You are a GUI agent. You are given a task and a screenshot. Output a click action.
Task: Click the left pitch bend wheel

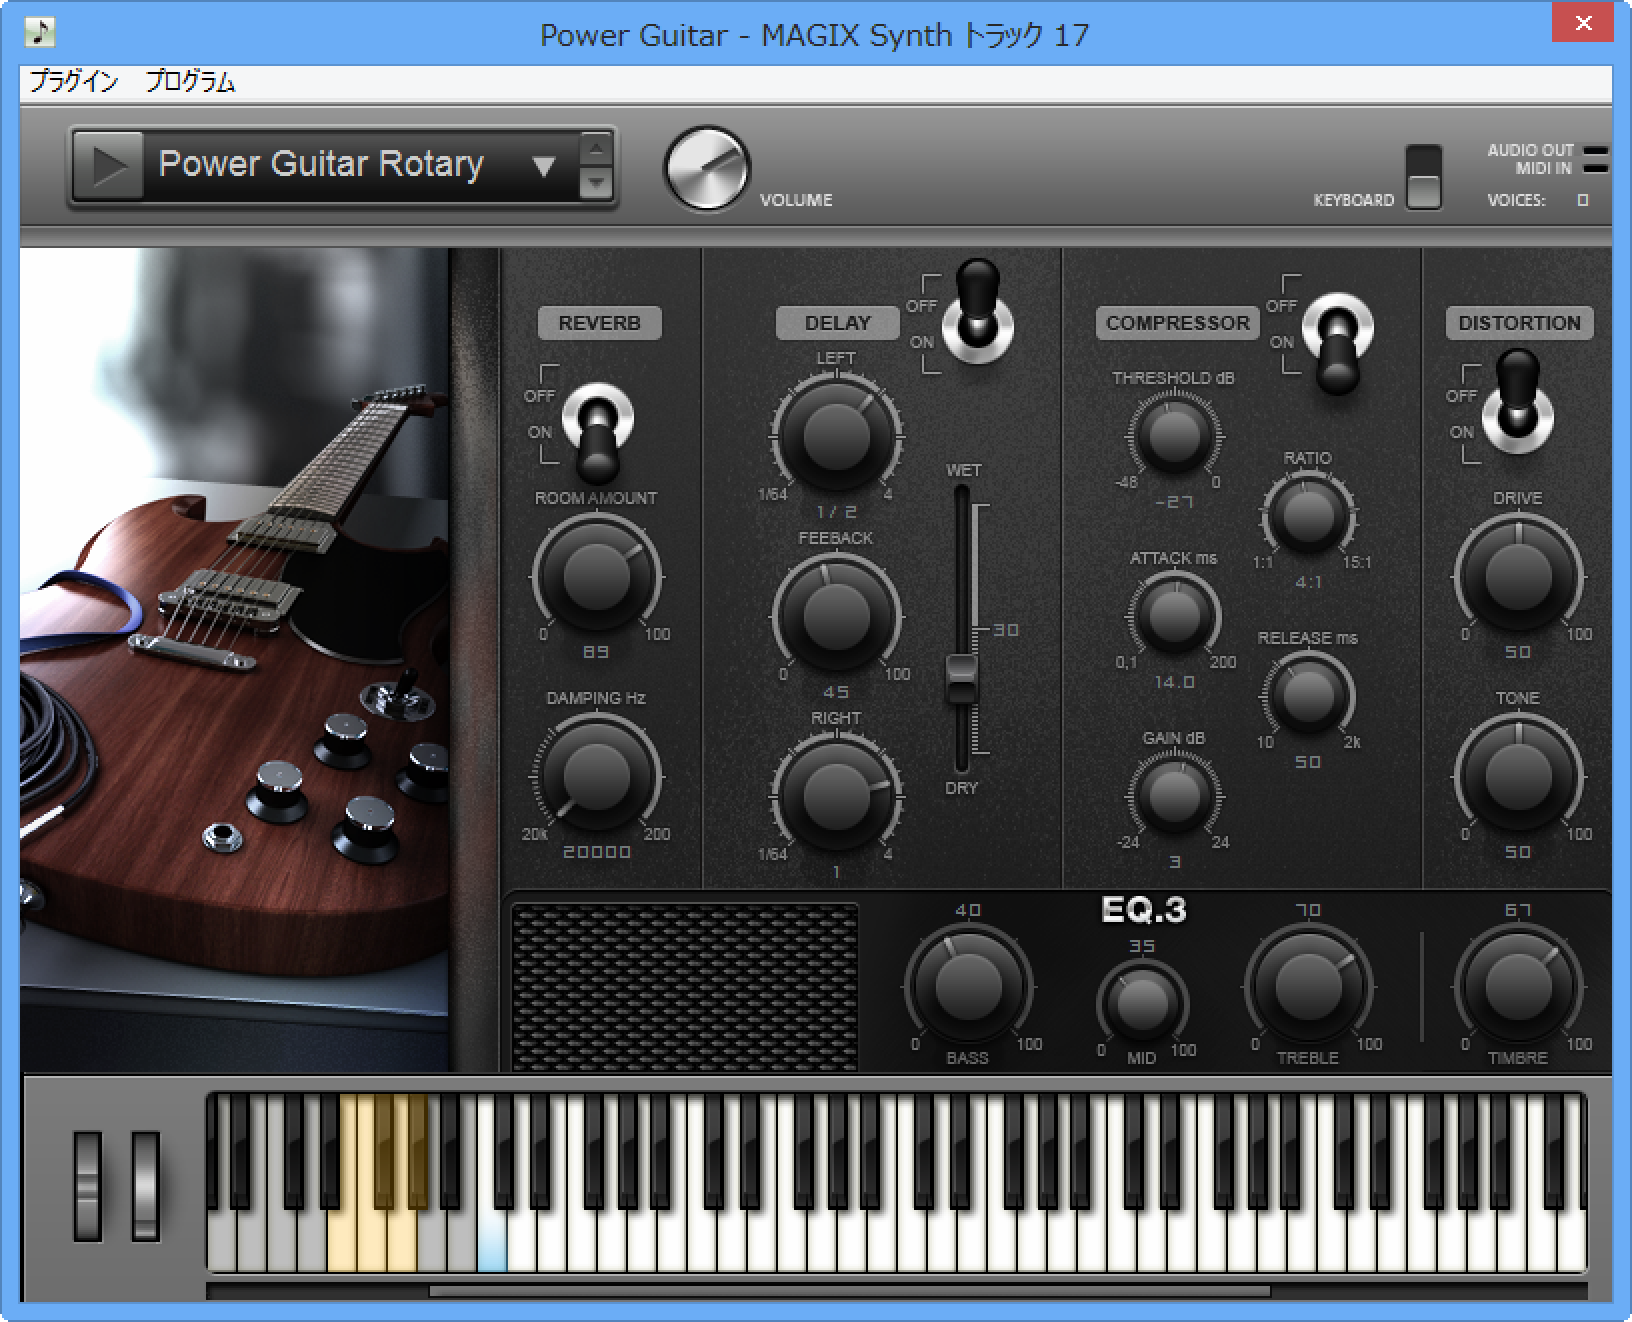click(x=88, y=1187)
